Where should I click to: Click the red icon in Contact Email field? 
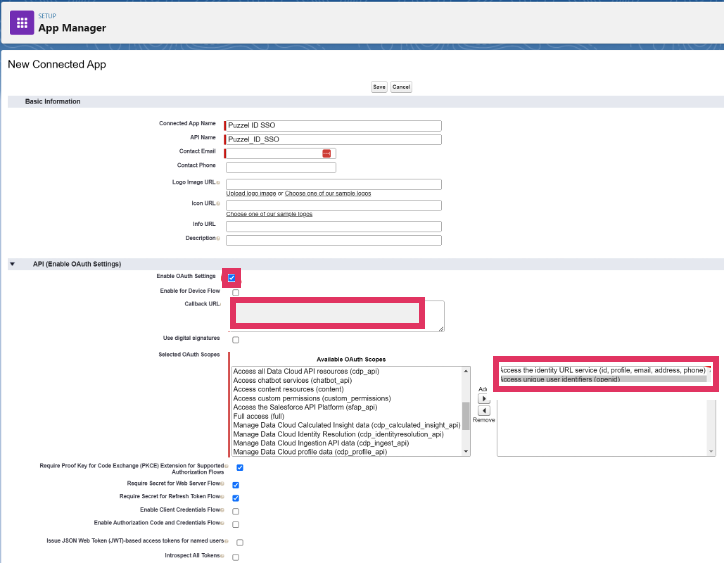326,153
